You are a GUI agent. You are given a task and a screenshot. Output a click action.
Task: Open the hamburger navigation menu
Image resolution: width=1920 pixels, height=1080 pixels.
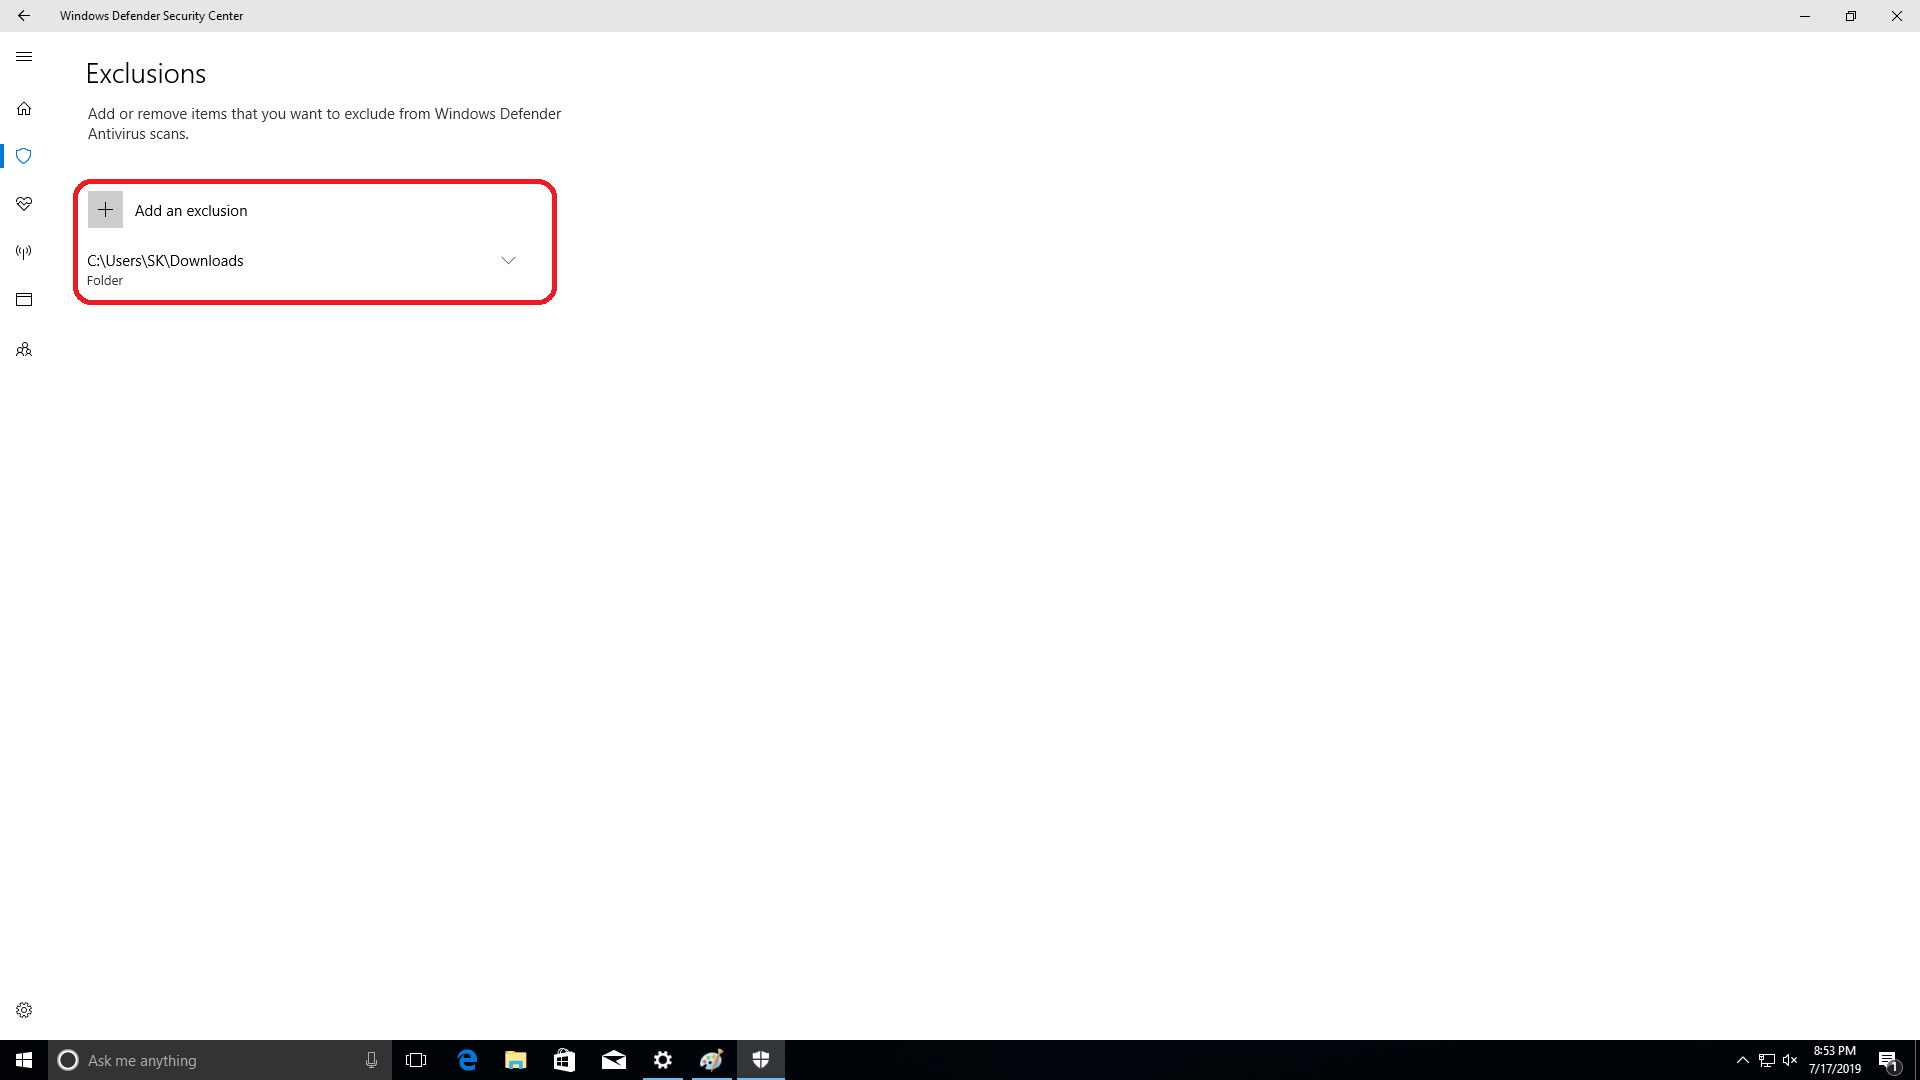coord(24,57)
